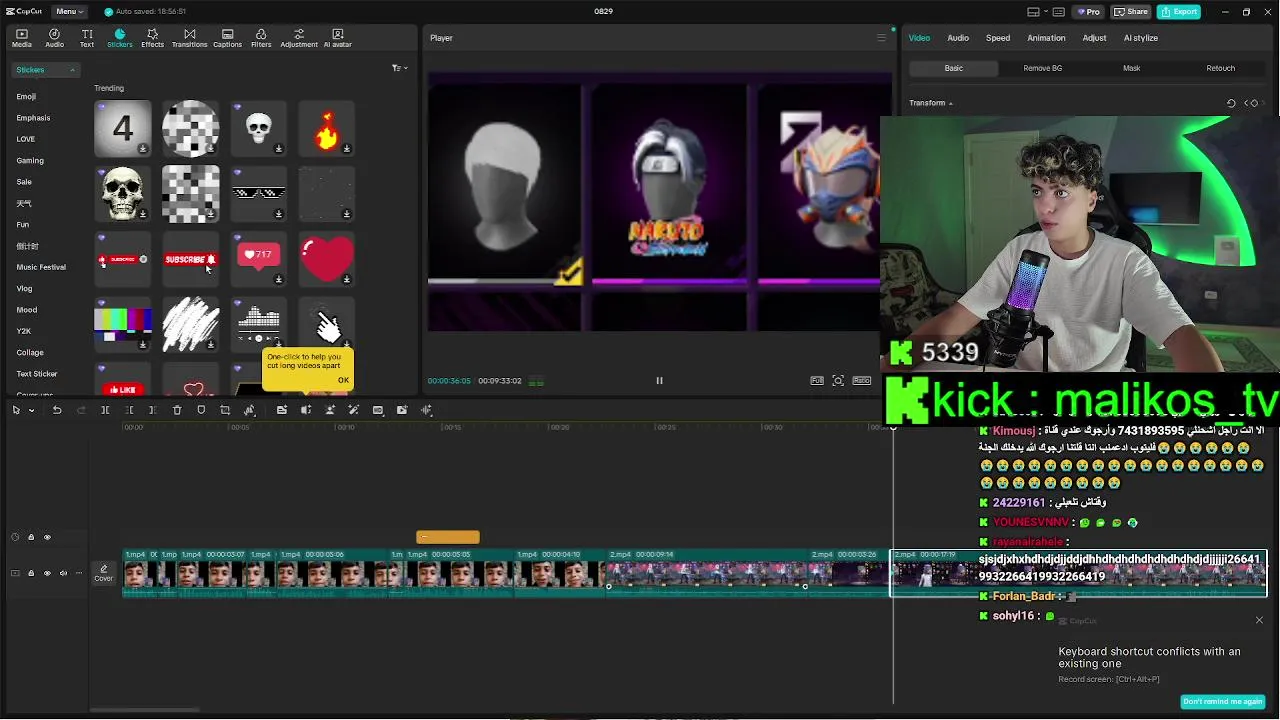Open the Transitions panel
Screen dimensions: 1280x720
tap(189, 38)
